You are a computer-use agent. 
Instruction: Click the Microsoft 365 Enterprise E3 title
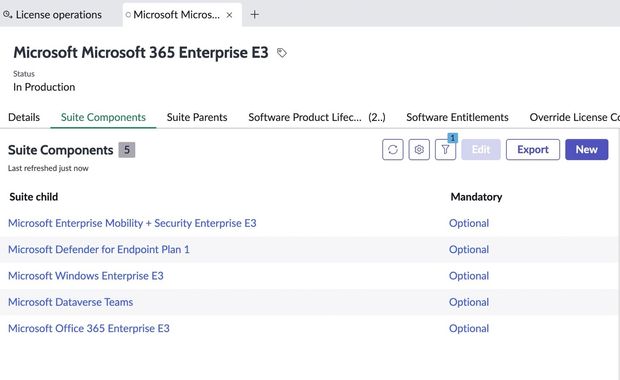[141, 53]
